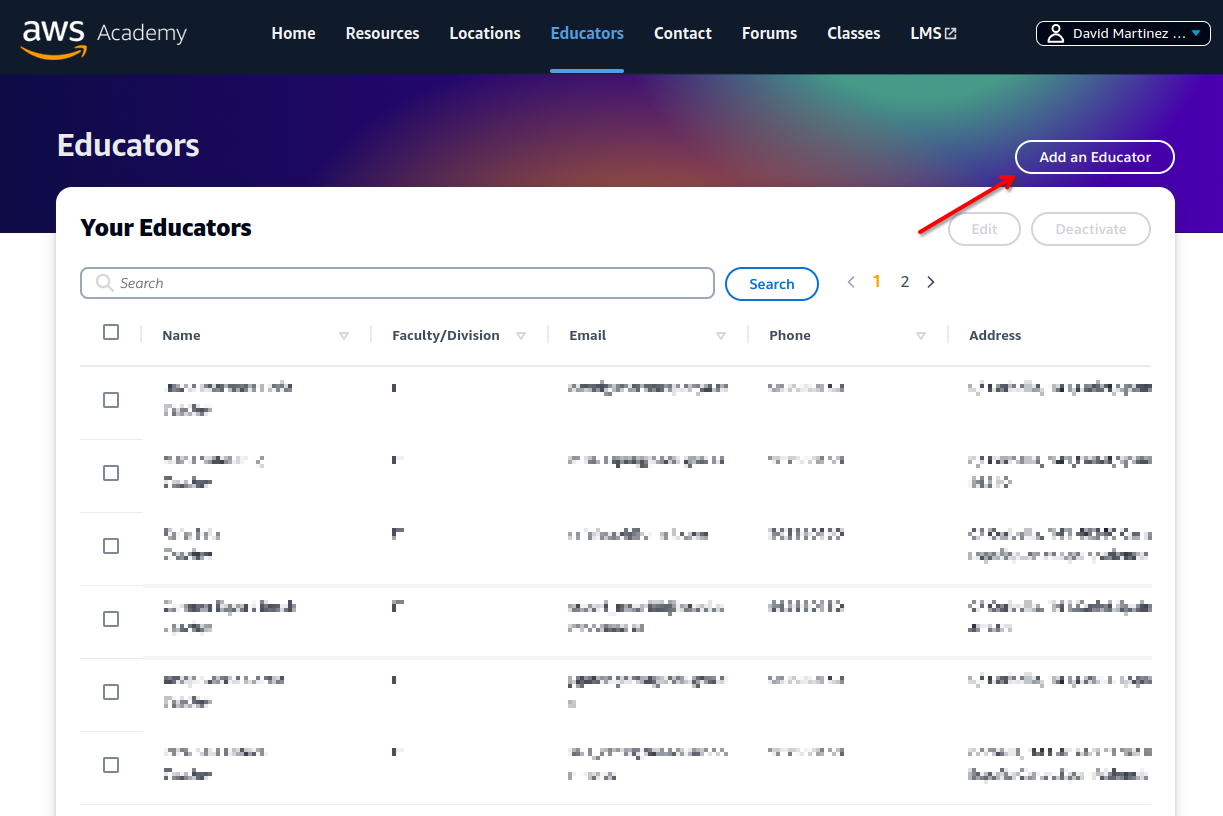Screen dimensions: 1223x816
Task: Click the Phone column filter icon
Action: coord(921,336)
